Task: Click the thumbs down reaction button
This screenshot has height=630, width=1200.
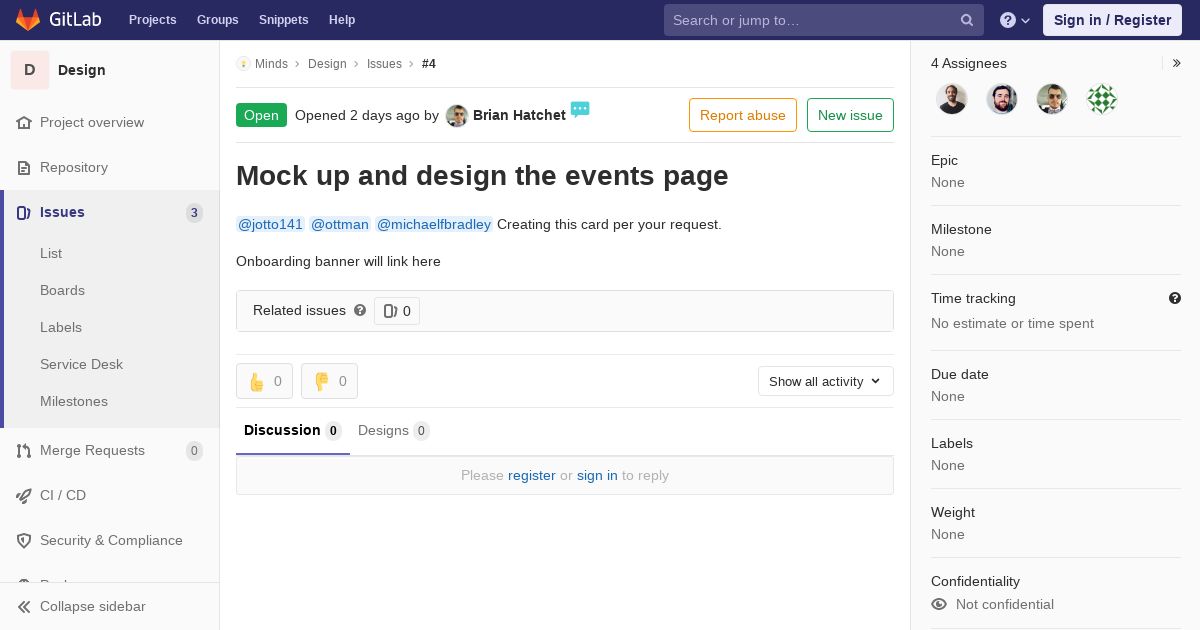Action: coord(329,381)
